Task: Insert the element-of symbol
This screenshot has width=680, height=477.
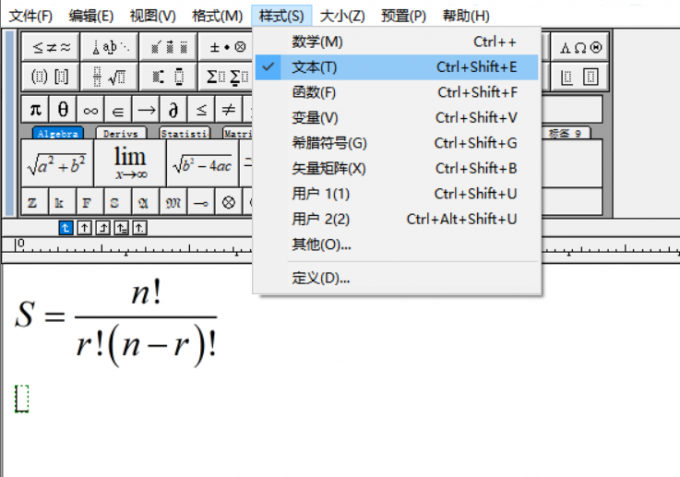Action: 118,109
